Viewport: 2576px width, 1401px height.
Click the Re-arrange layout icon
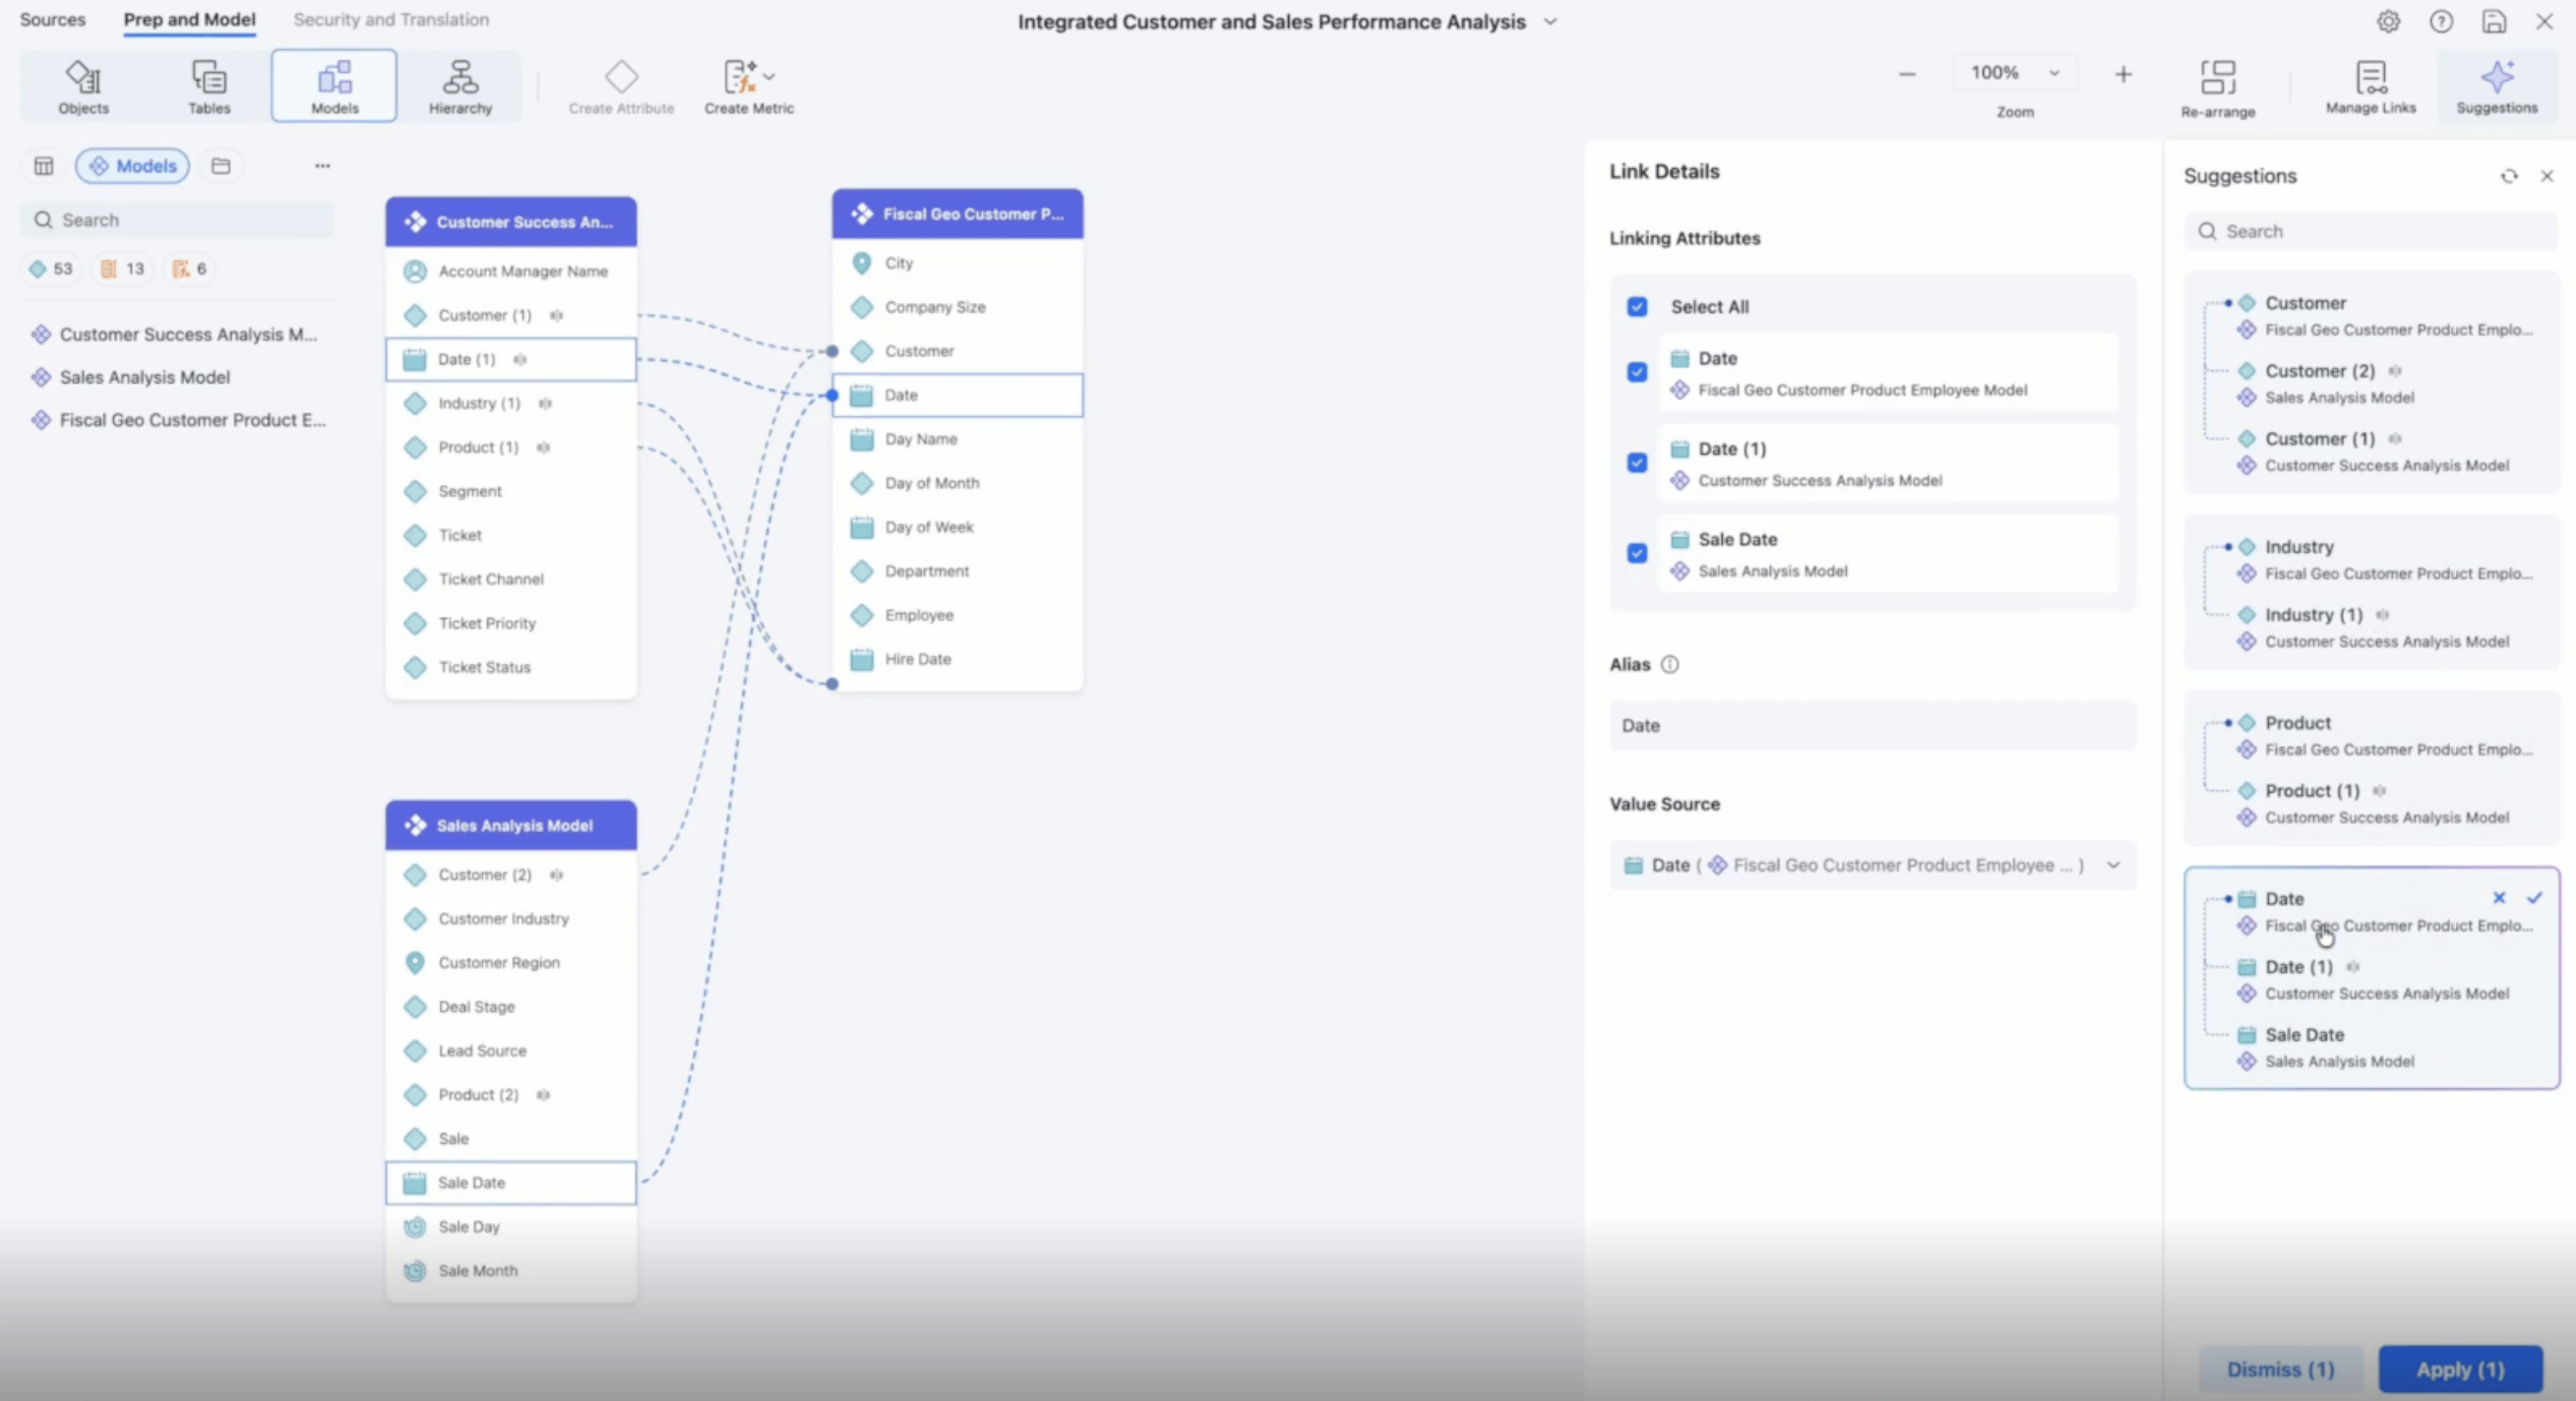pyautogui.click(x=2217, y=77)
